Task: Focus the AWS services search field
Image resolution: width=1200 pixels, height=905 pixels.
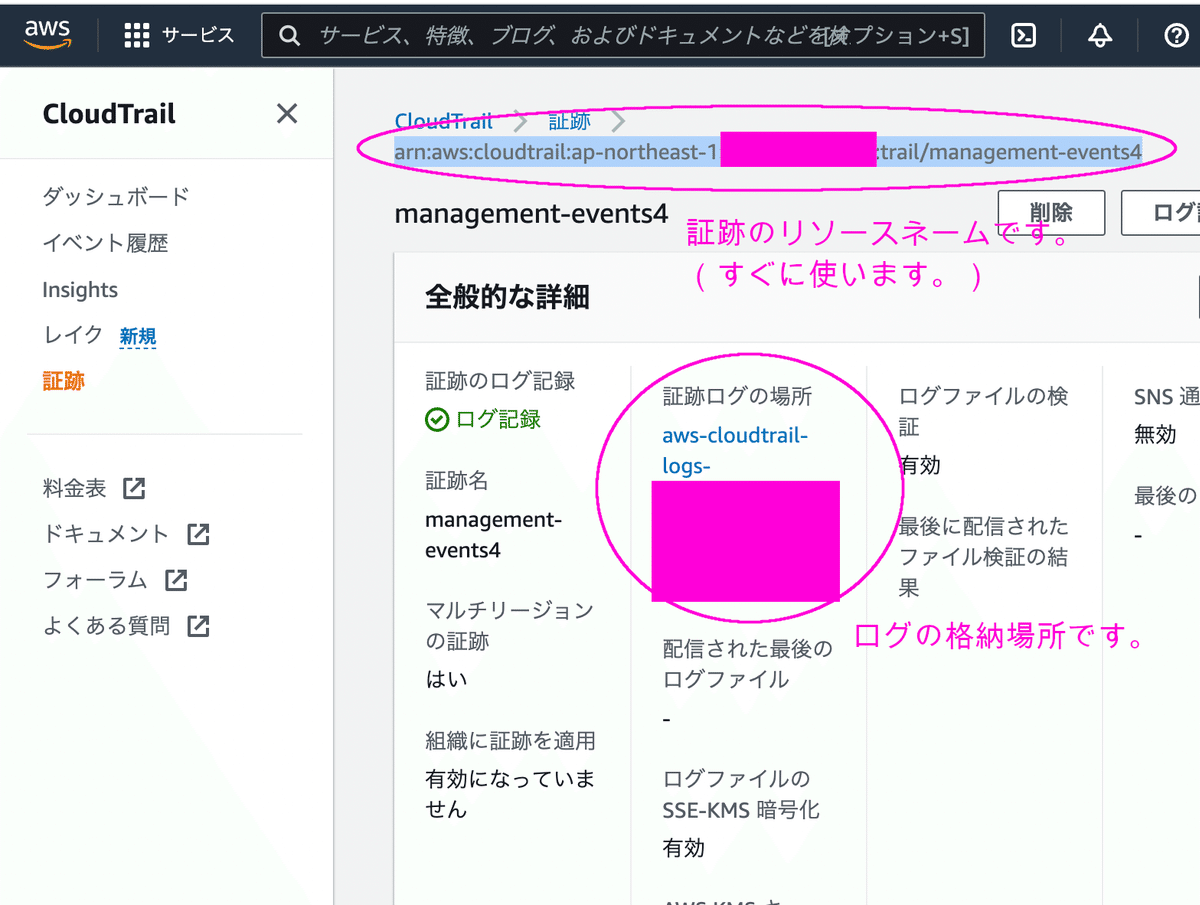Action: pos(622,36)
